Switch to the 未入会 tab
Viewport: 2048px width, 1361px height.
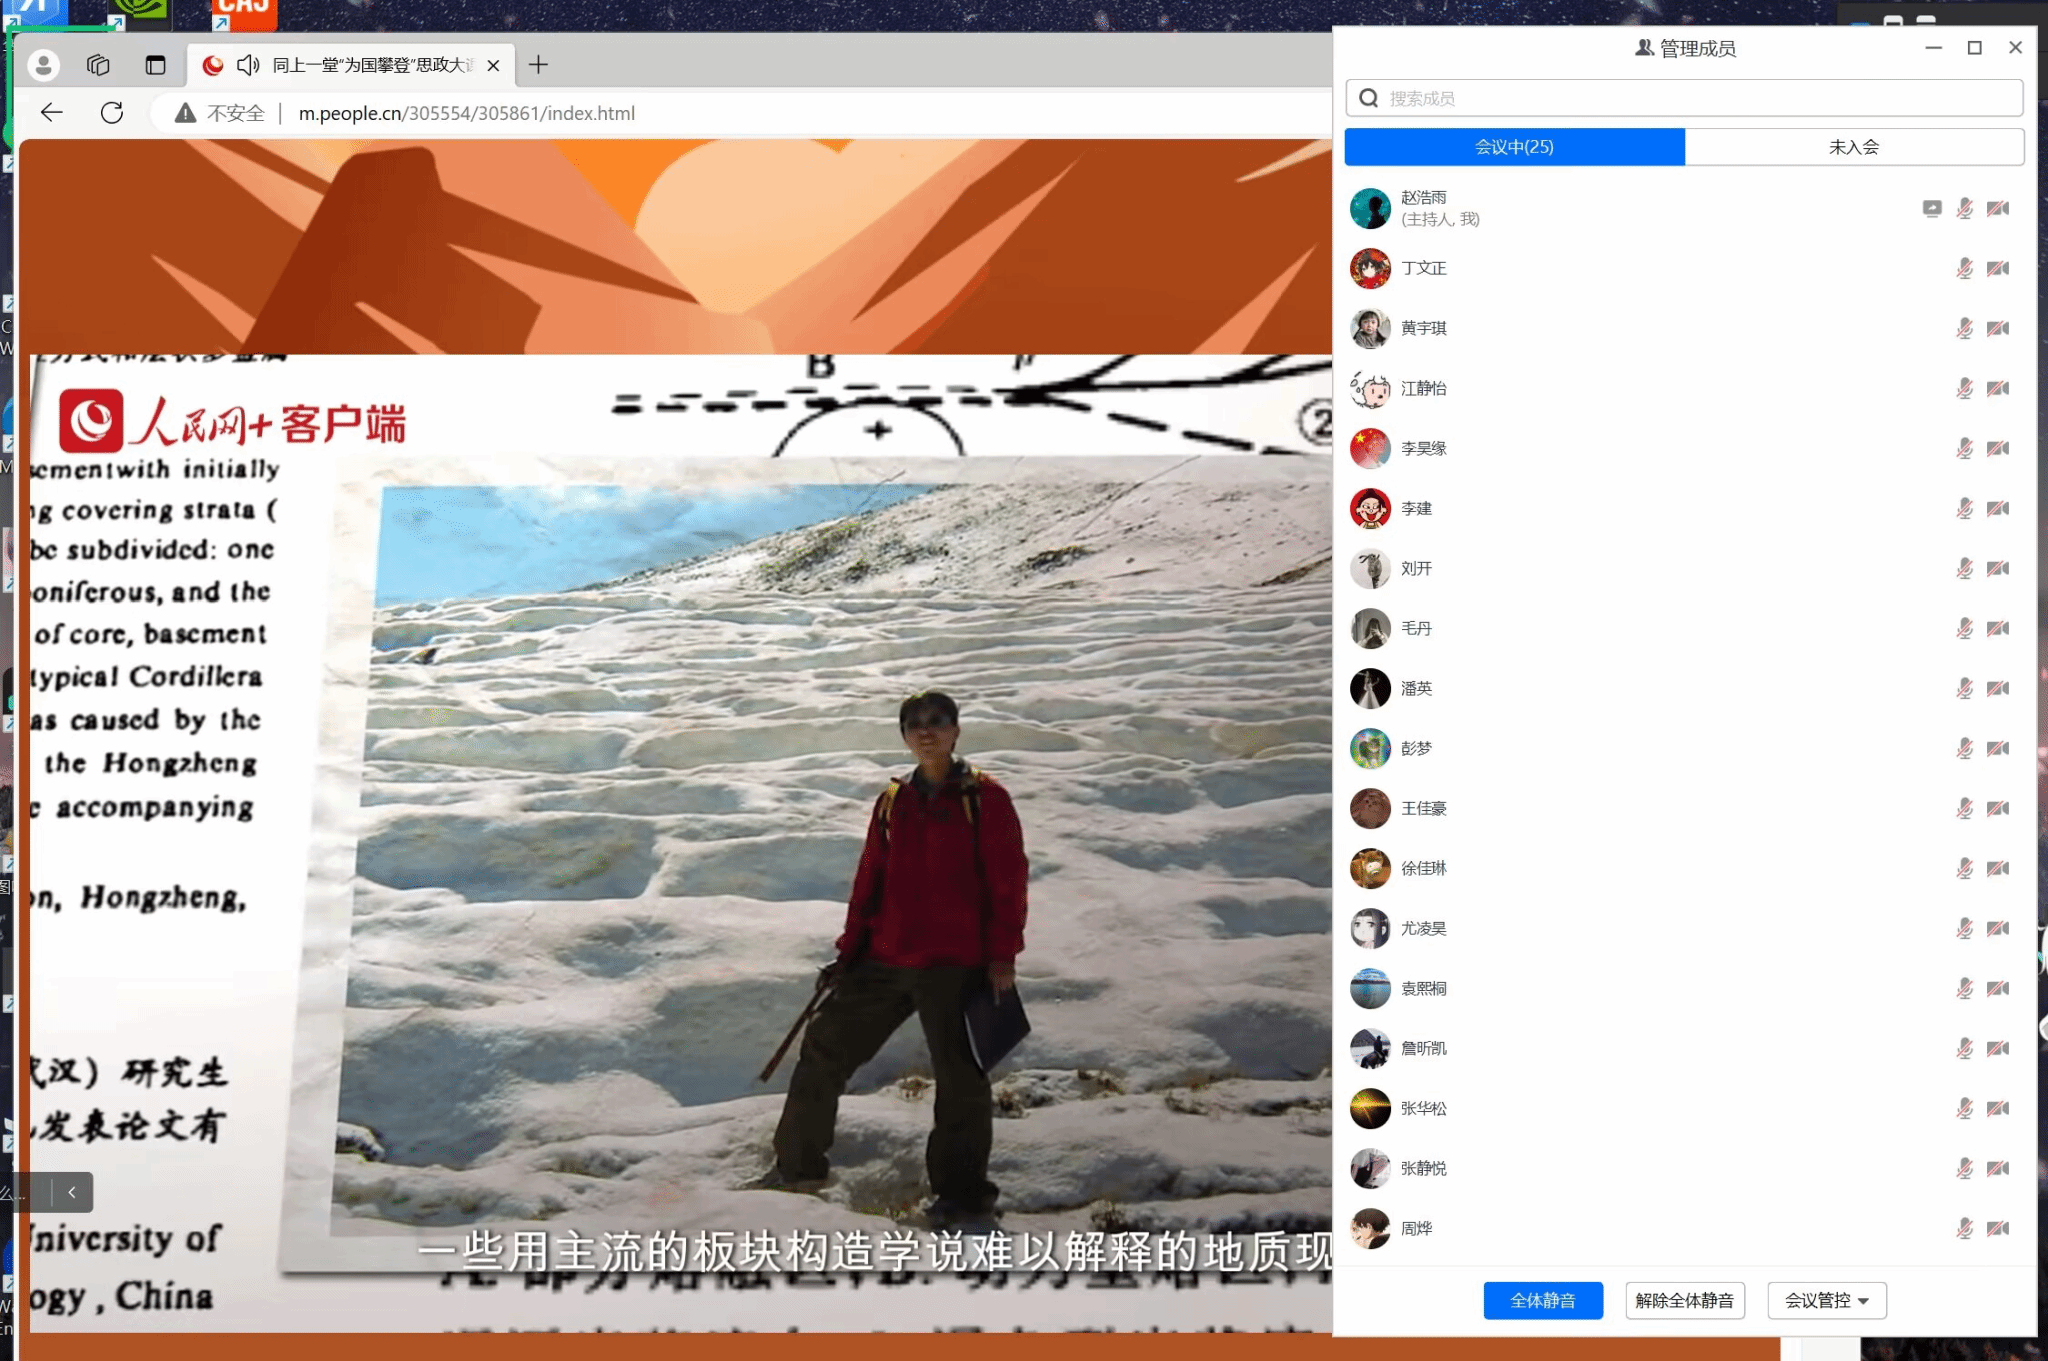1853,147
